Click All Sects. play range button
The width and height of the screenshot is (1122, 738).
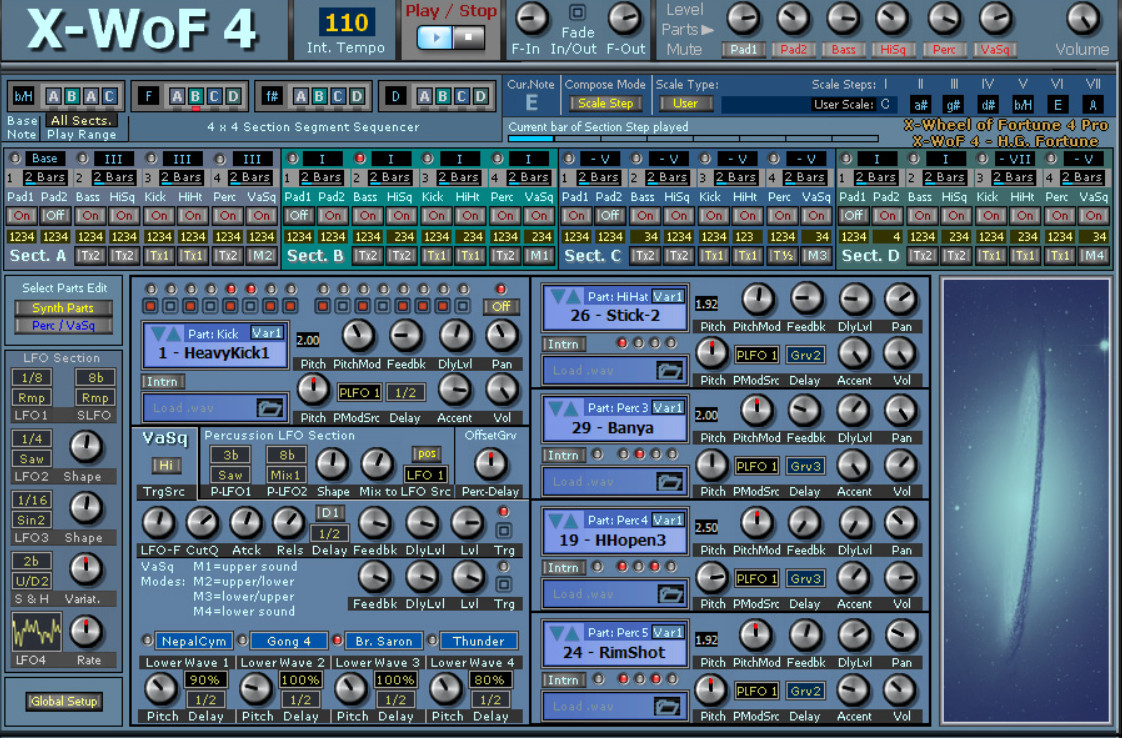click(80, 120)
